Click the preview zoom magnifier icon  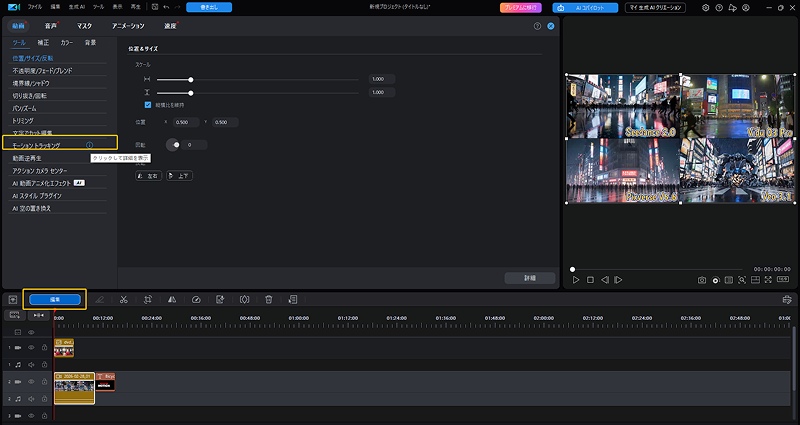pyautogui.click(x=742, y=280)
